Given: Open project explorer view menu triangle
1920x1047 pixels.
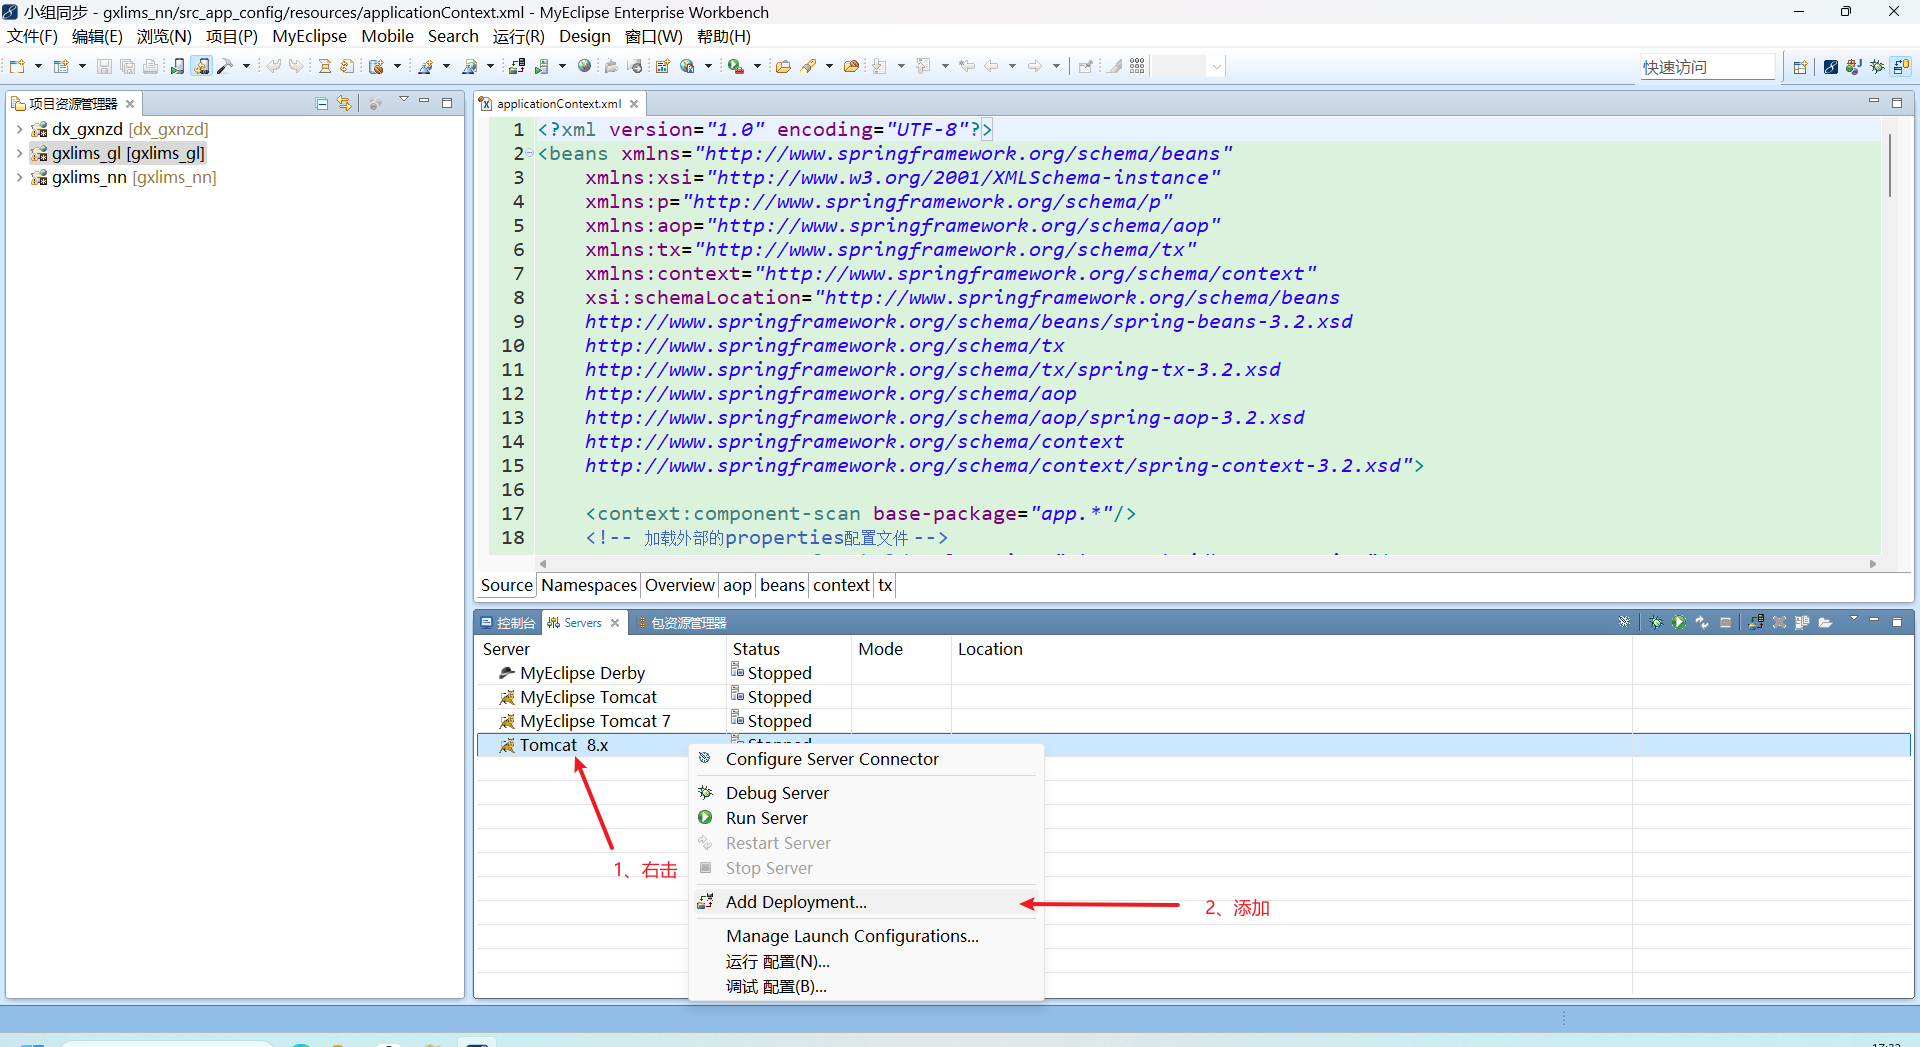Looking at the screenshot, I should [x=404, y=100].
